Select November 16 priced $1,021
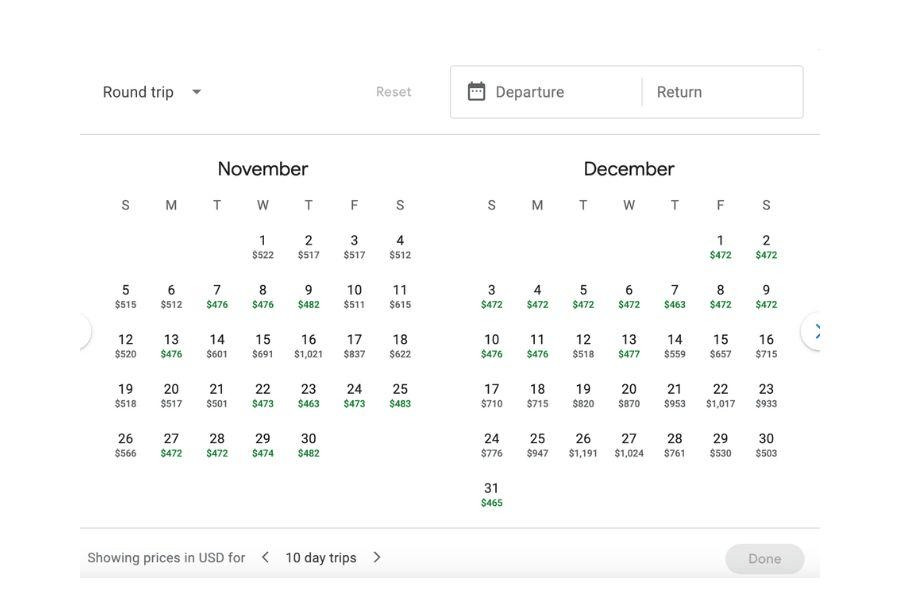The height and width of the screenshot is (600, 900). coord(308,345)
